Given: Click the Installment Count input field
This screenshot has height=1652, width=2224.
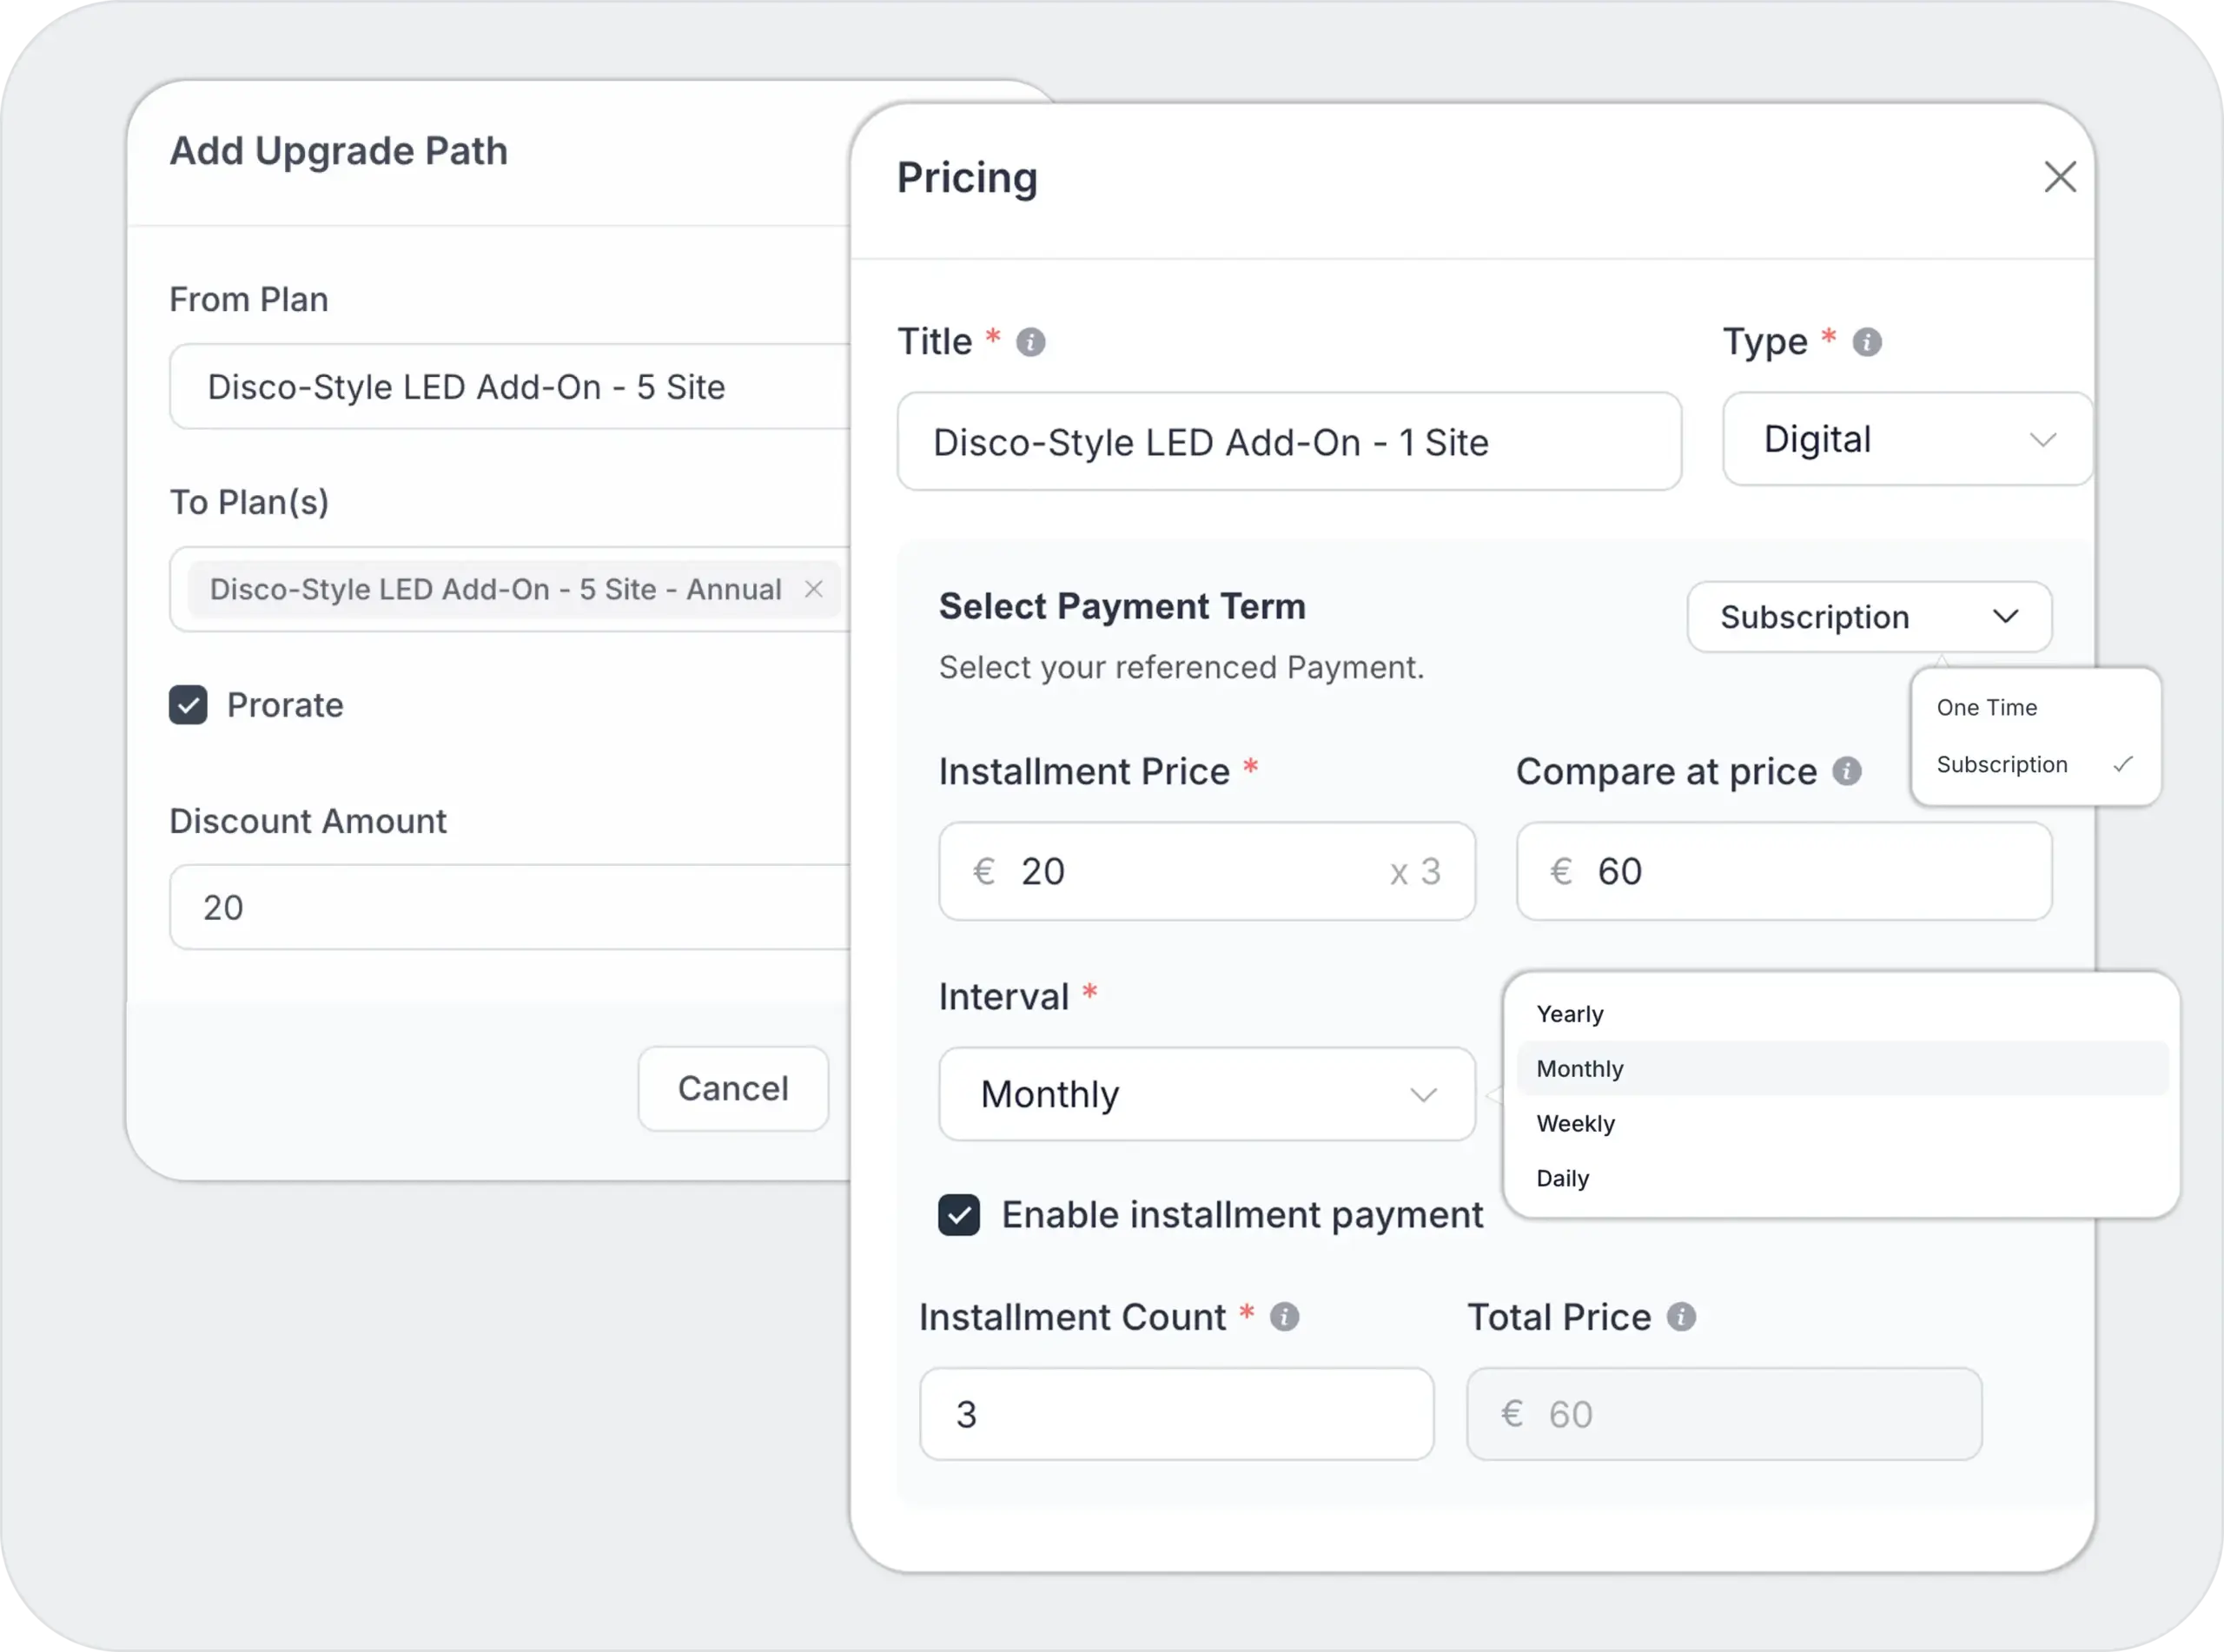Looking at the screenshot, I should pos(1176,1414).
